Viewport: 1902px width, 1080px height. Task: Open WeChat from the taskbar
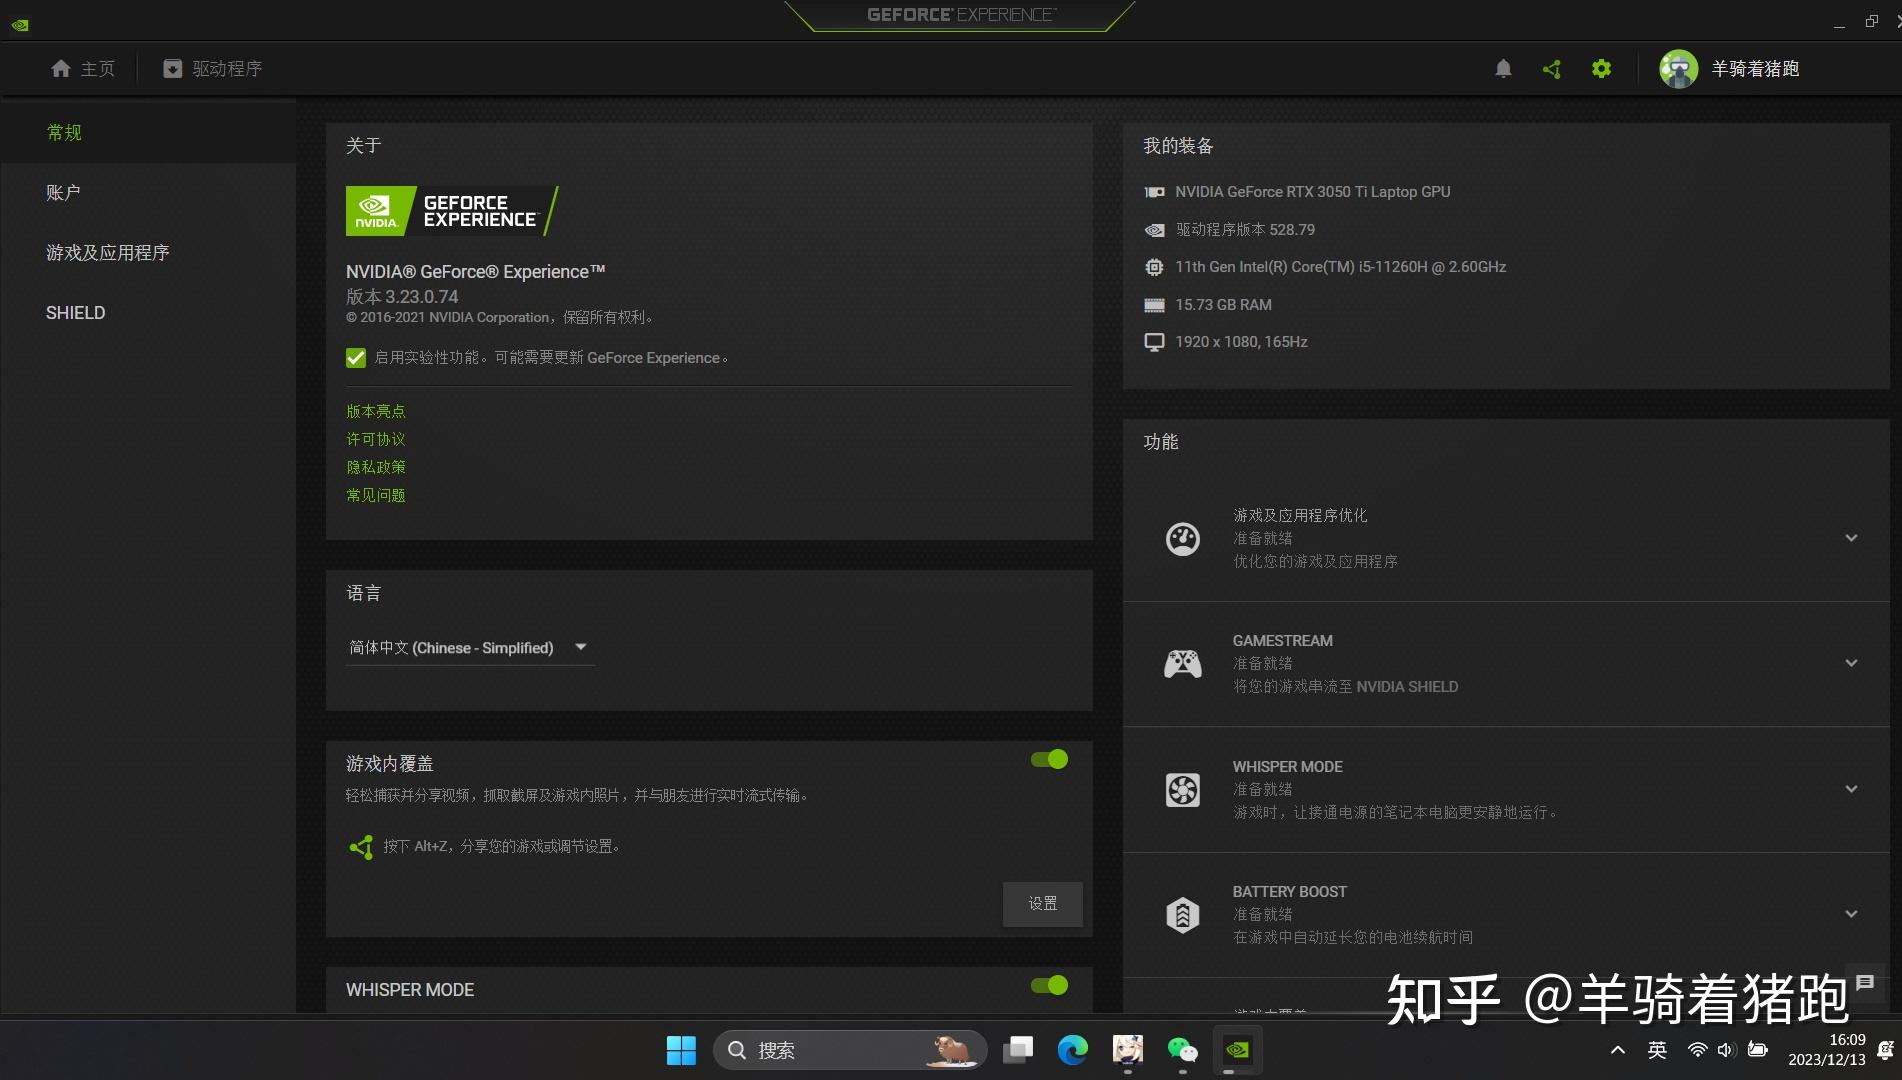pos(1183,1050)
